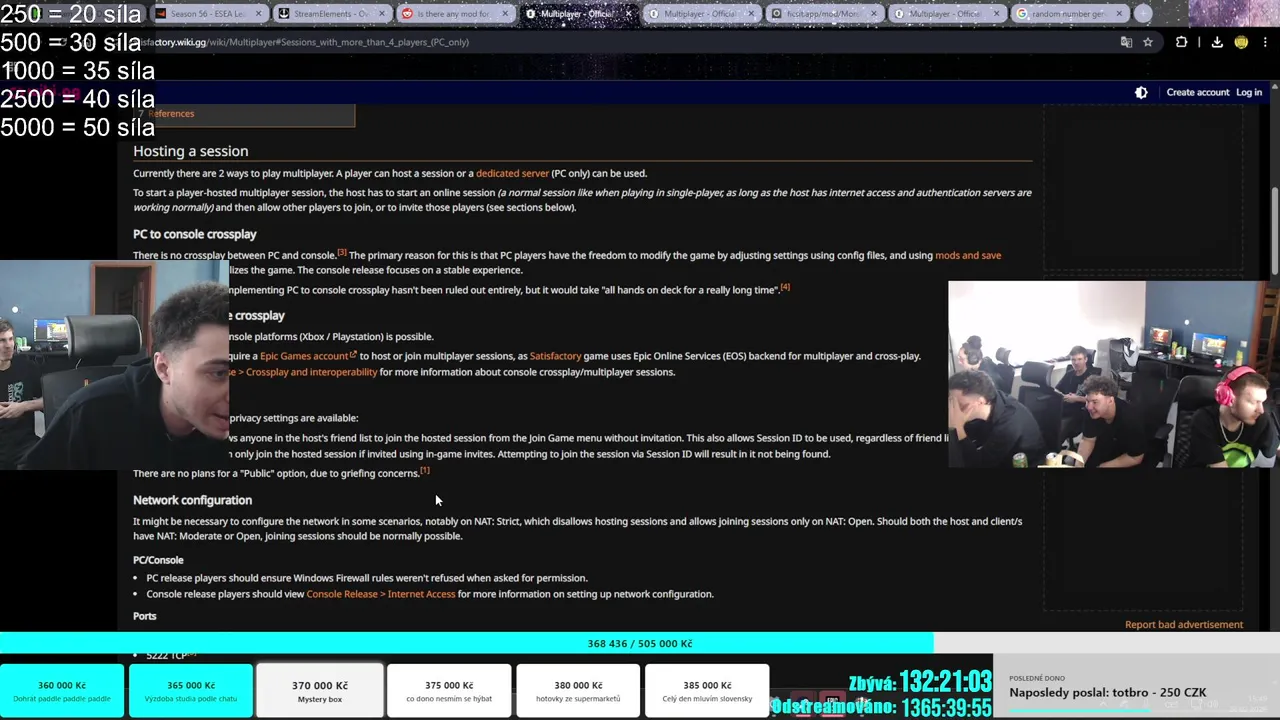Open the browser profile avatar

click(x=1241, y=42)
